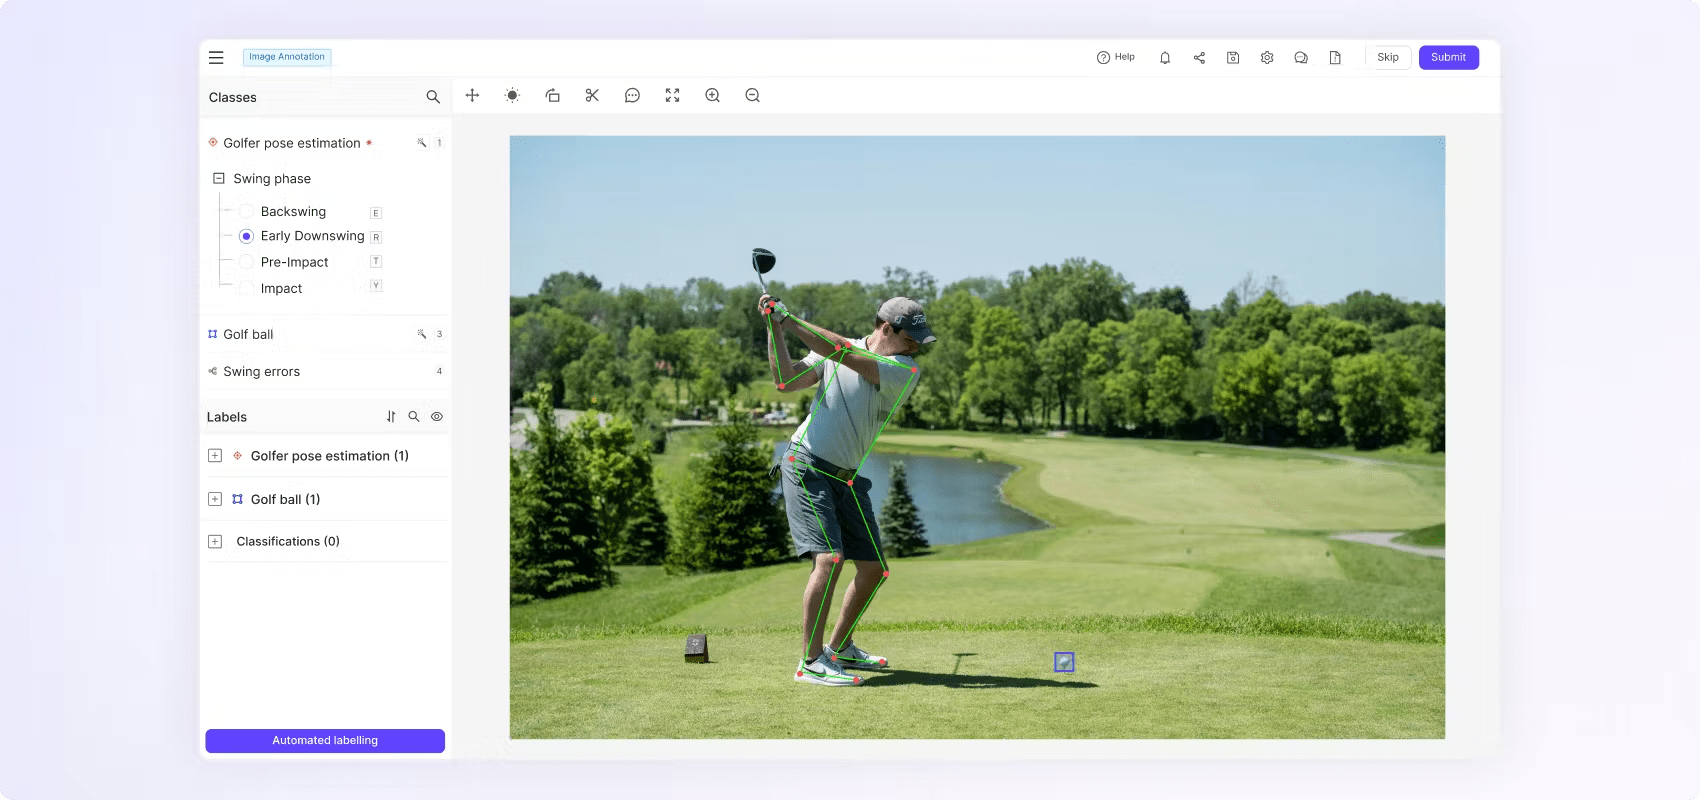Click the R shortcut badge beside Early Downswing
The width and height of the screenshot is (1700, 800).
coord(376,237)
